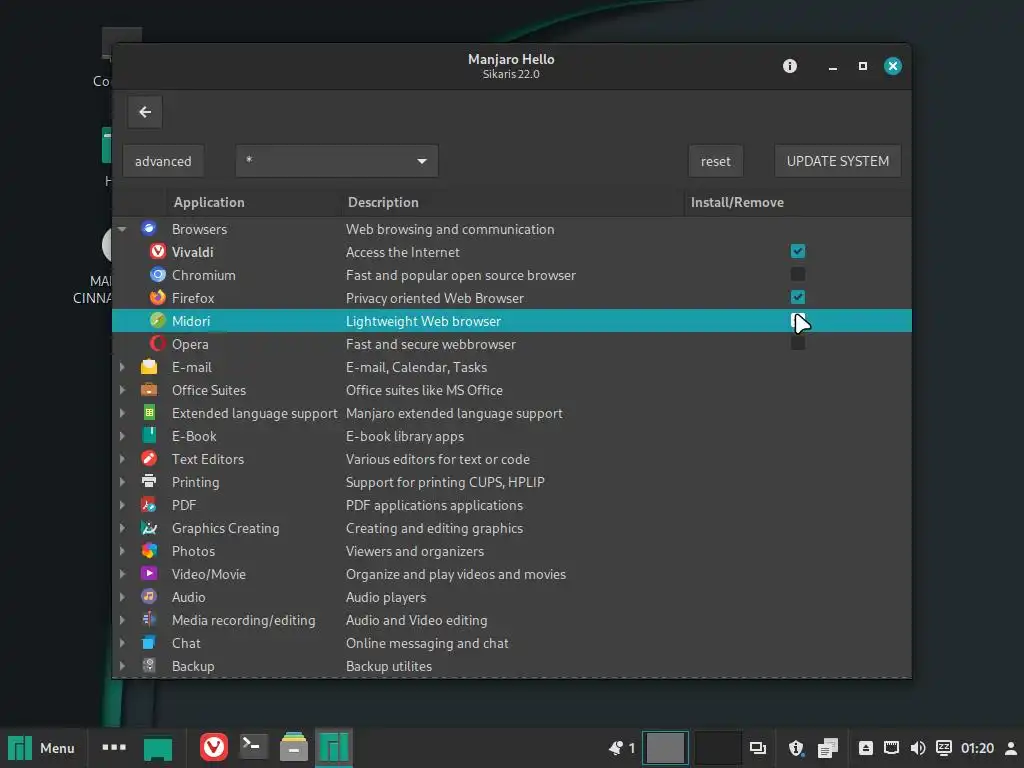Click the Firefox icon in list
1024x768 pixels.
point(157,298)
